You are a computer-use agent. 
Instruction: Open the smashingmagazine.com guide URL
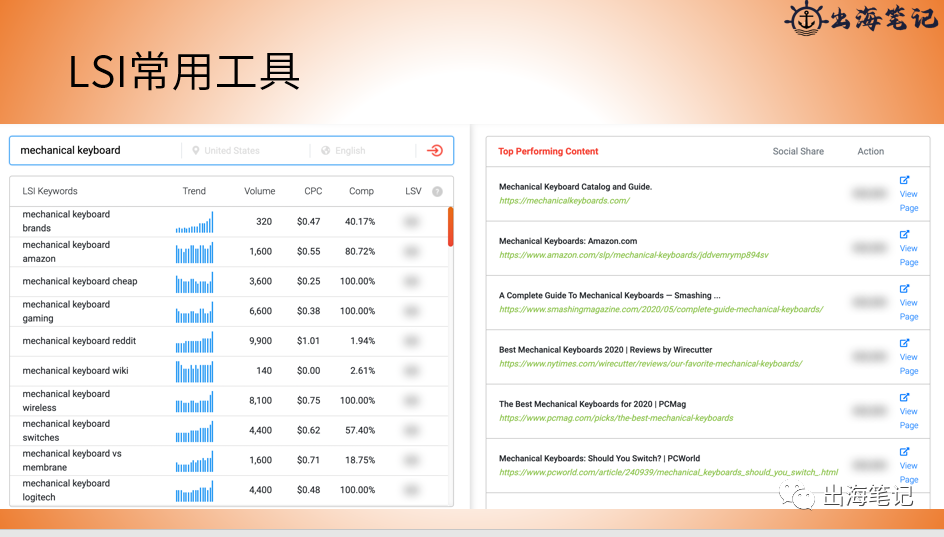pos(660,309)
